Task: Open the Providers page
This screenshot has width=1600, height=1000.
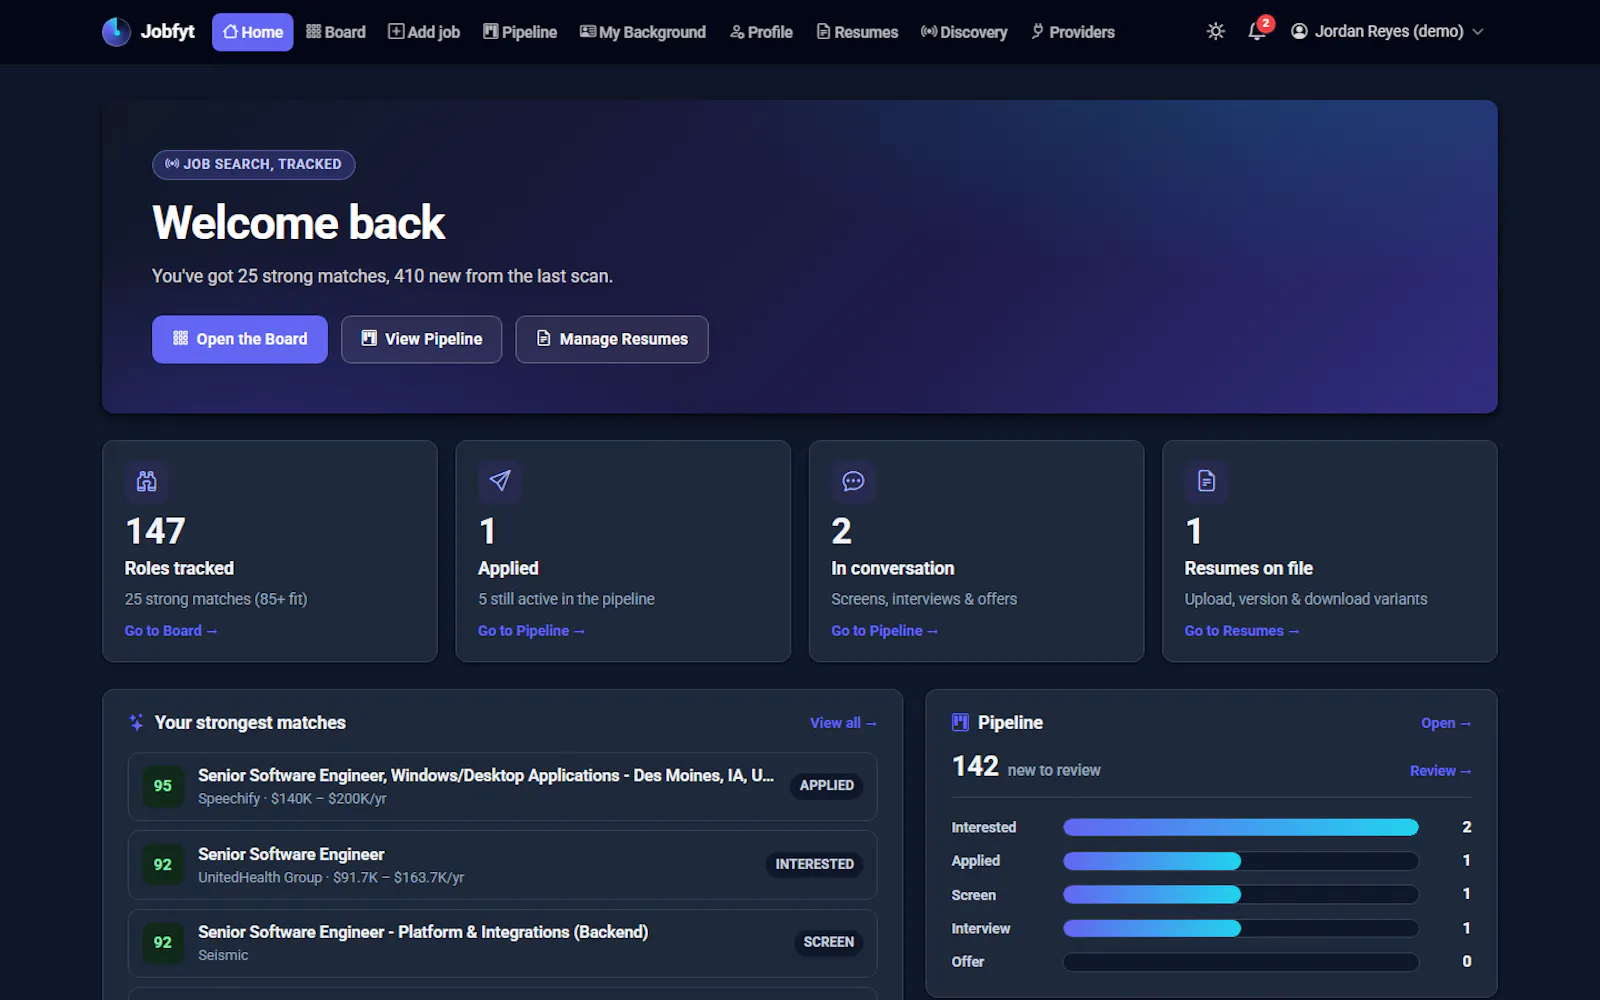Action: tap(1073, 32)
